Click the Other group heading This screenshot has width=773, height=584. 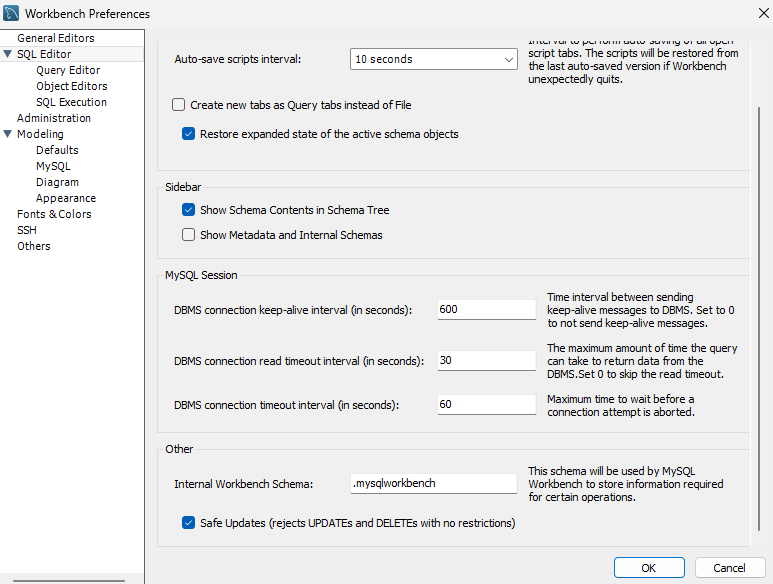(x=179, y=449)
